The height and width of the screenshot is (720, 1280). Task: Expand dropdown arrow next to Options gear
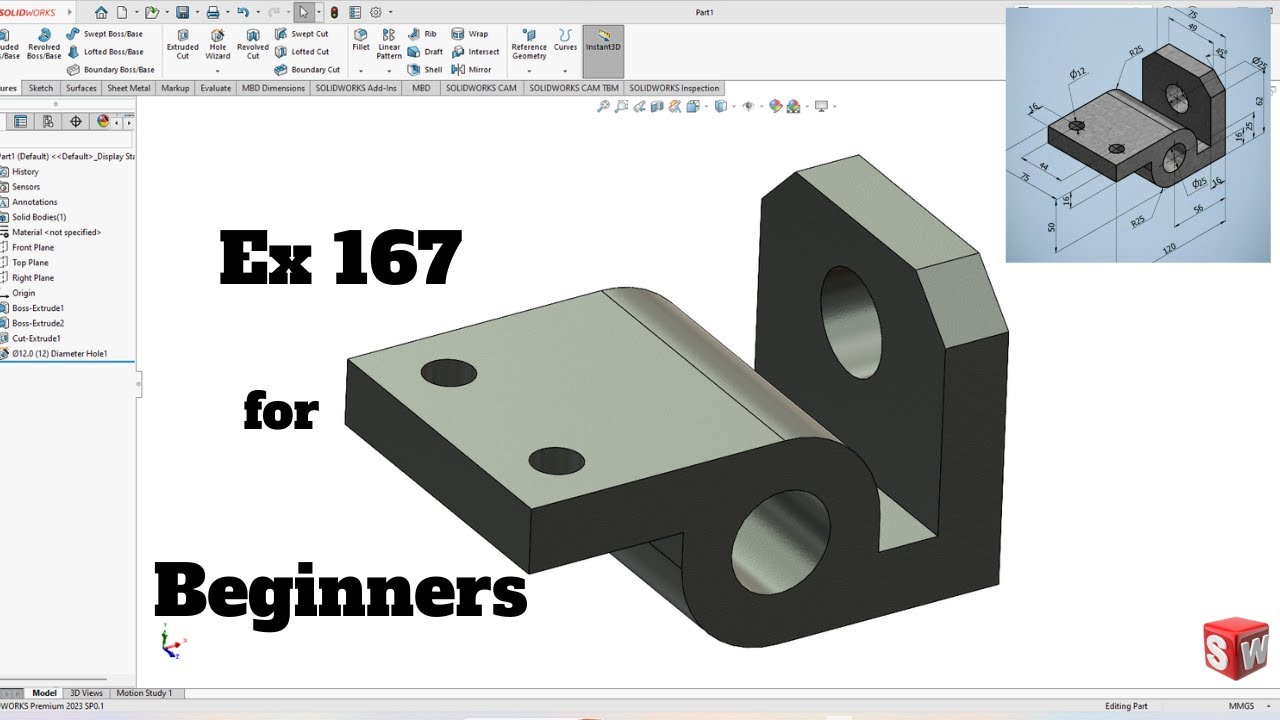point(389,13)
